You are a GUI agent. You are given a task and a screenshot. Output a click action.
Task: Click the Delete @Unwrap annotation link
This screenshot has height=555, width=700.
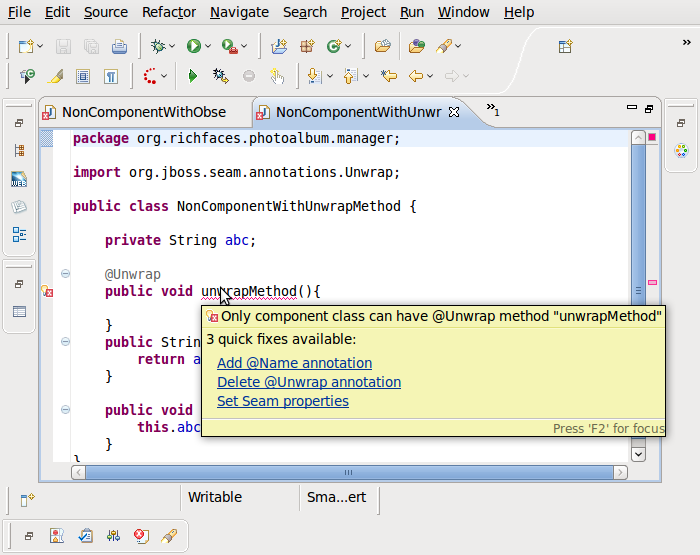(x=308, y=382)
